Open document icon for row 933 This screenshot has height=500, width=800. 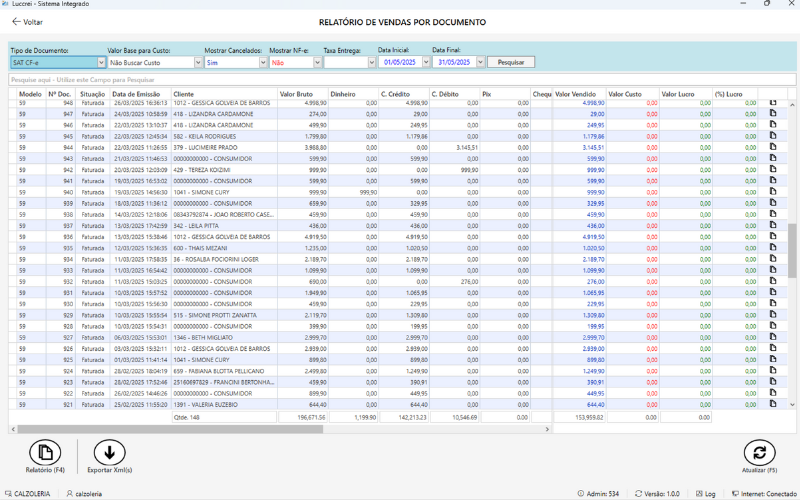(x=773, y=270)
